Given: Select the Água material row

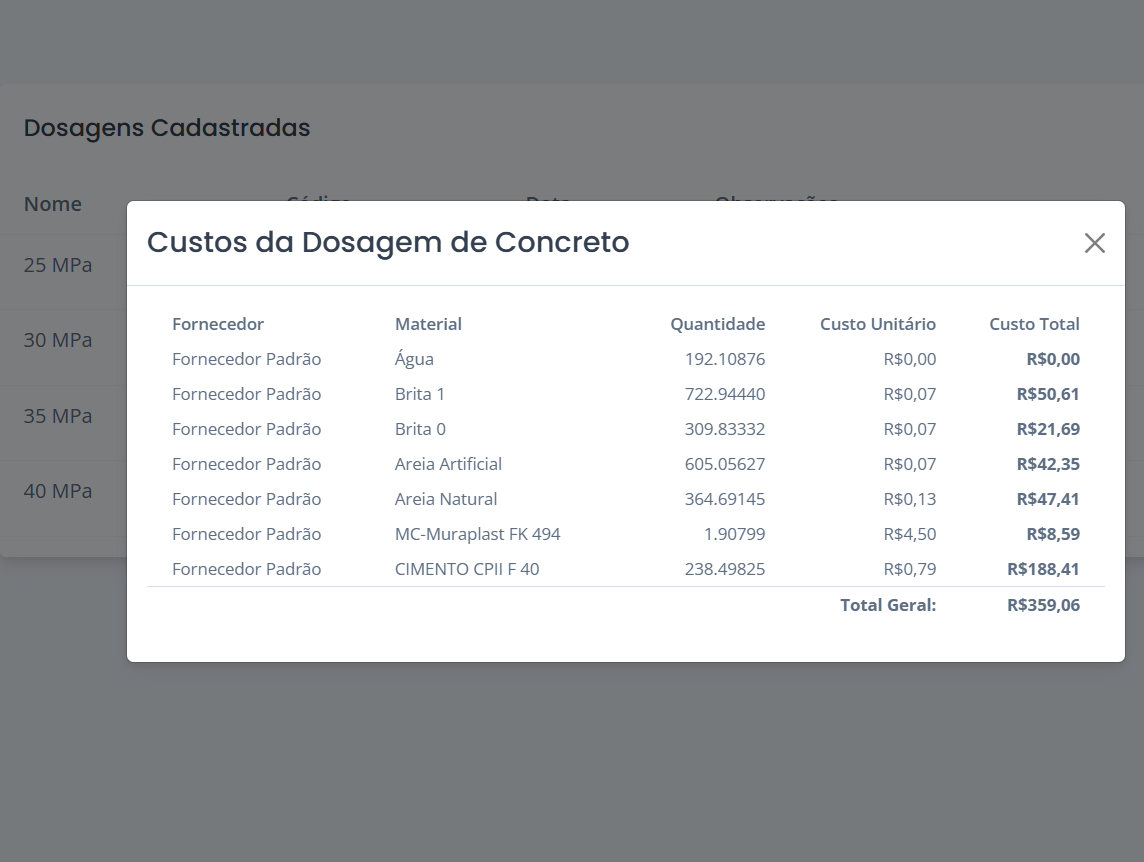Looking at the screenshot, I should (x=414, y=359).
